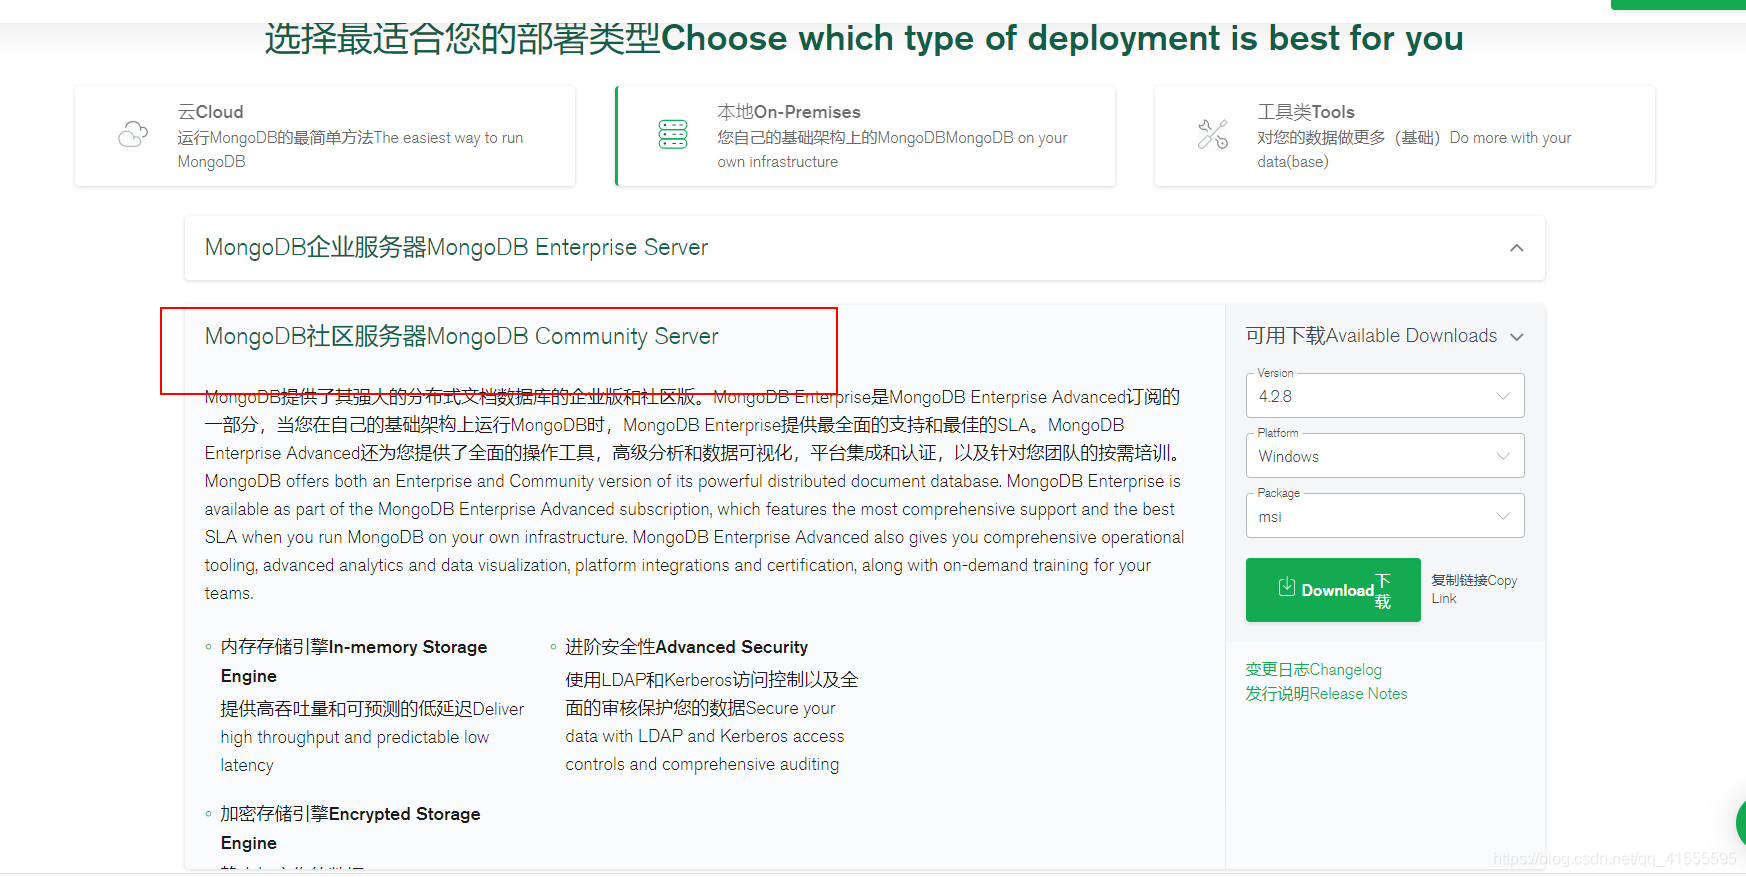
Task: Click the Tools wrench icon
Action: pos(1213,134)
